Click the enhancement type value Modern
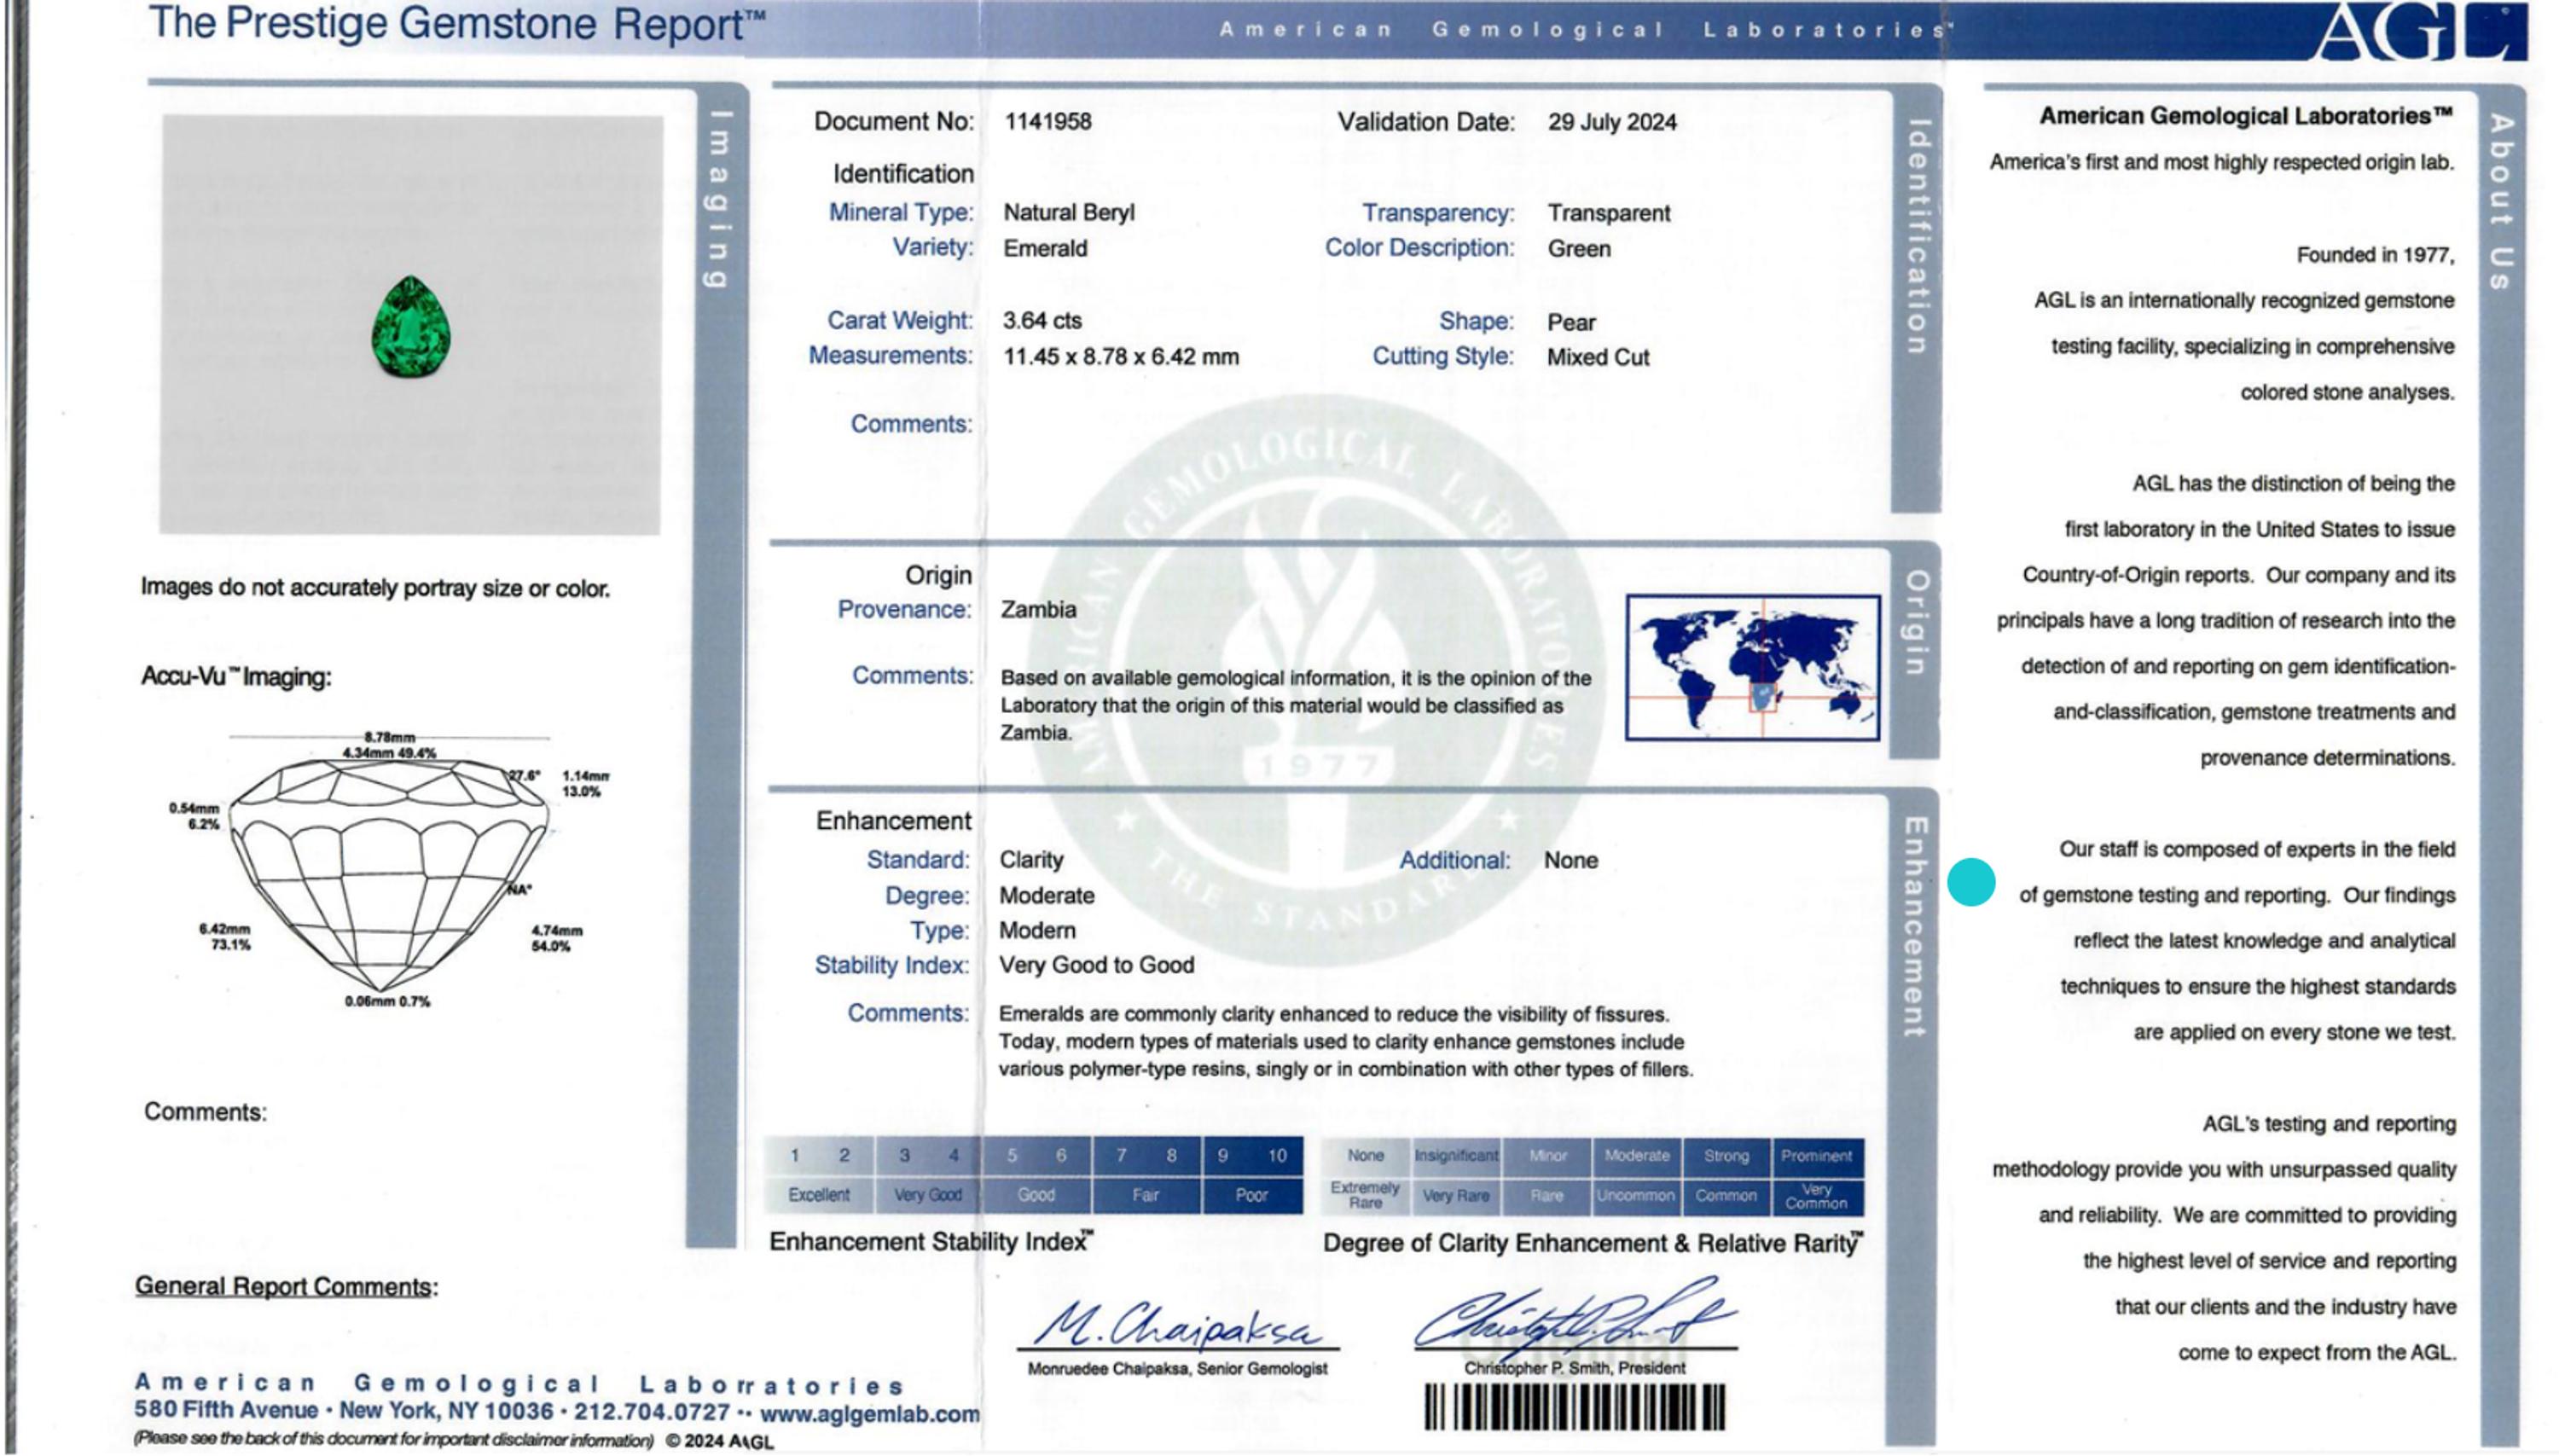2559x1456 pixels. pyautogui.click(x=1038, y=931)
